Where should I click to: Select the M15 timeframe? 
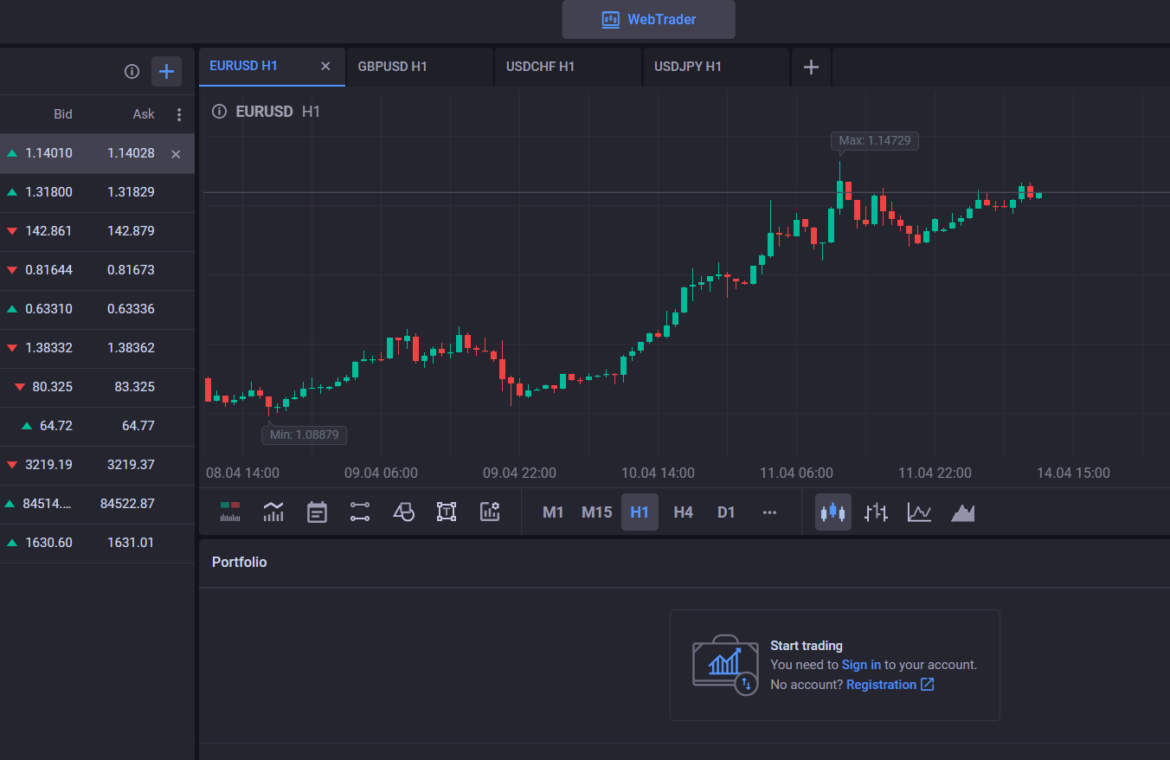click(597, 512)
